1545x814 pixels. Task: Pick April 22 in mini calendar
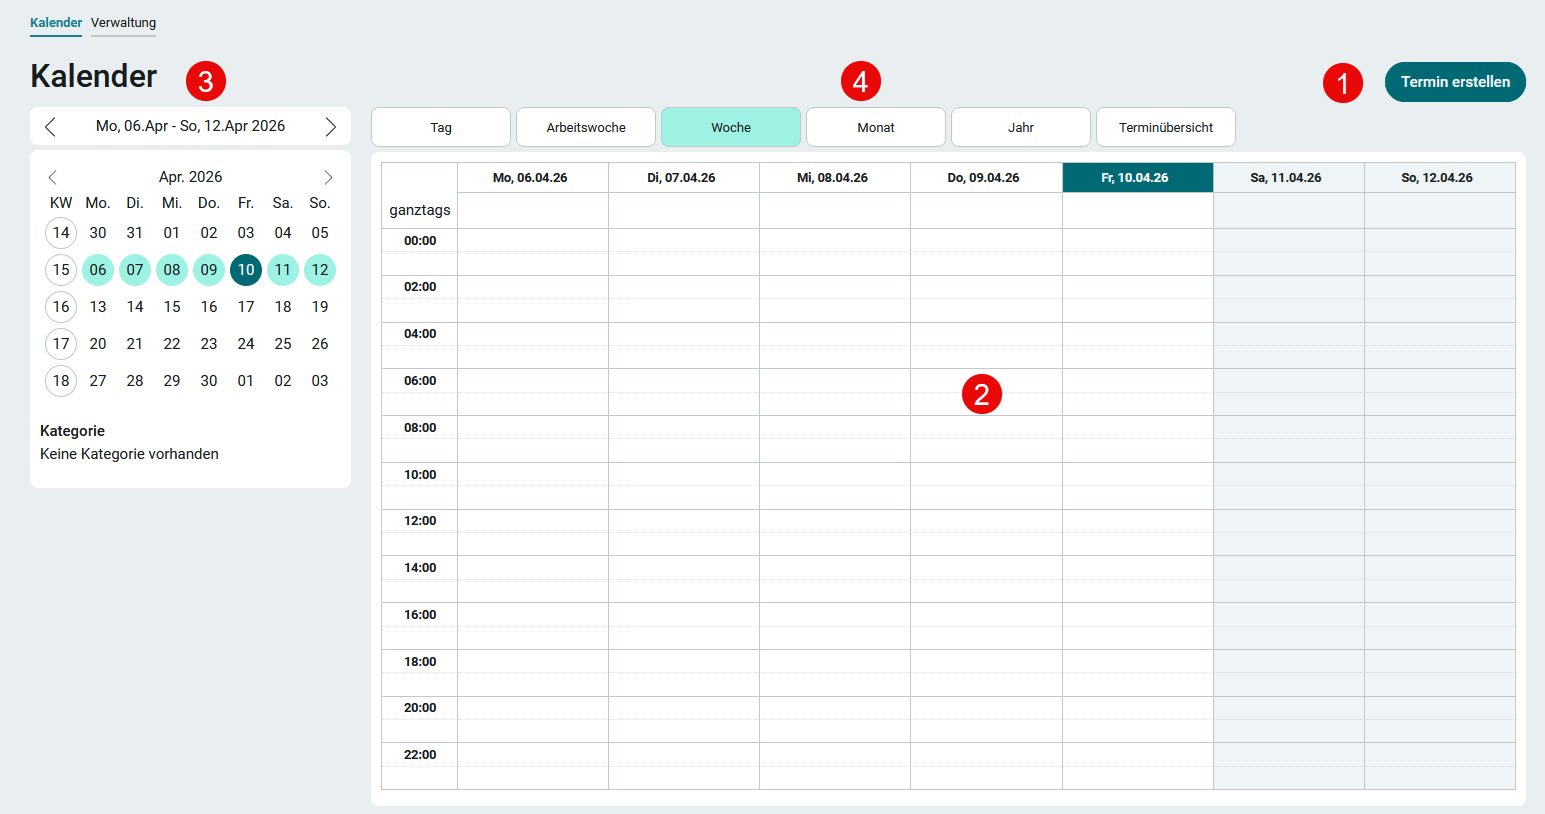pyautogui.click(x=172, y=344)
